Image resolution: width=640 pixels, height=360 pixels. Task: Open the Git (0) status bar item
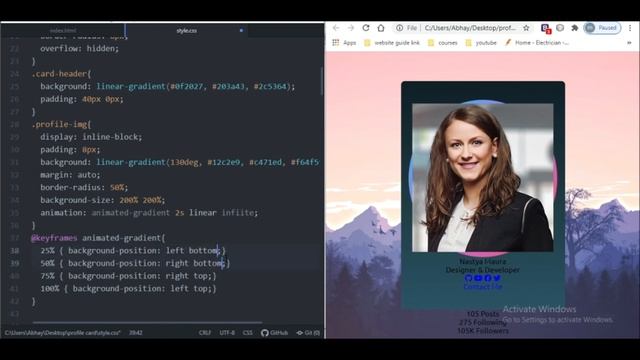(x=308, y=333)
